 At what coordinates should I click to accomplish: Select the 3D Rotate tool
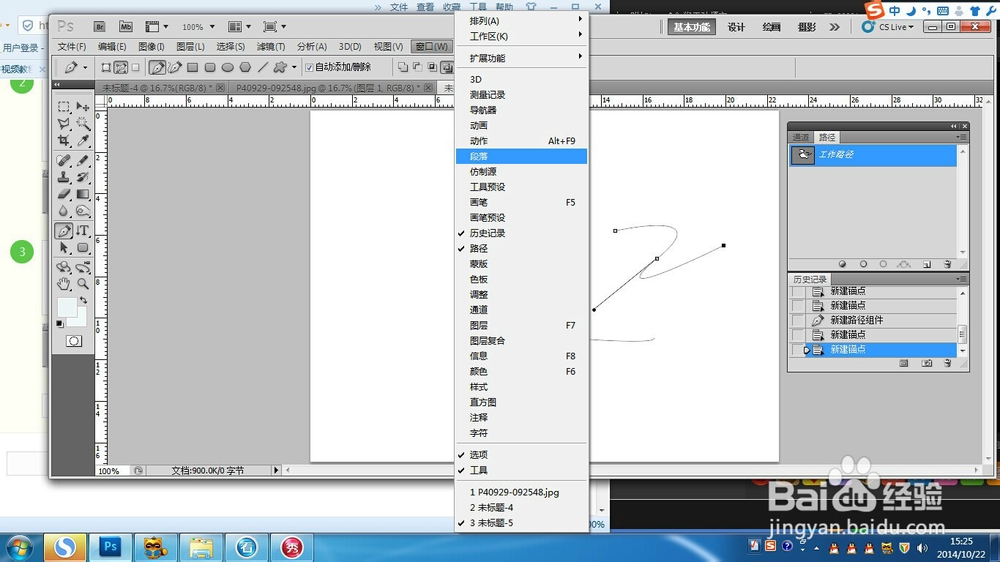64,267
